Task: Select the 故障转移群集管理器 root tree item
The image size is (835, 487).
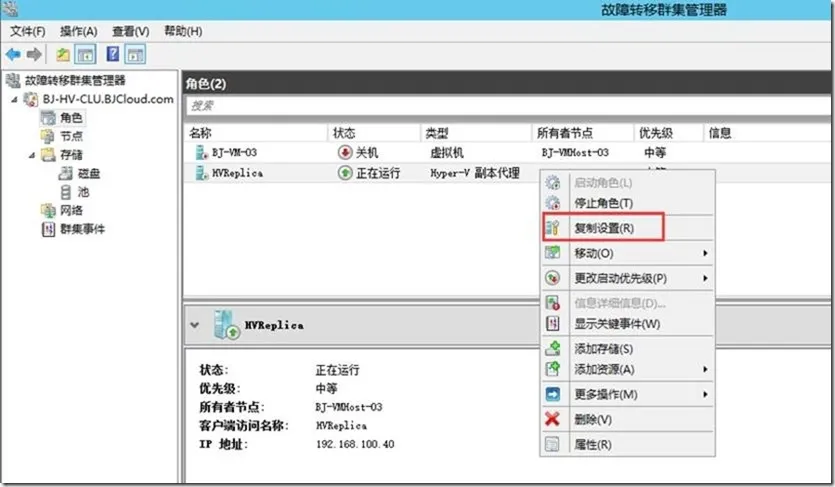Action: click(75, 81)
